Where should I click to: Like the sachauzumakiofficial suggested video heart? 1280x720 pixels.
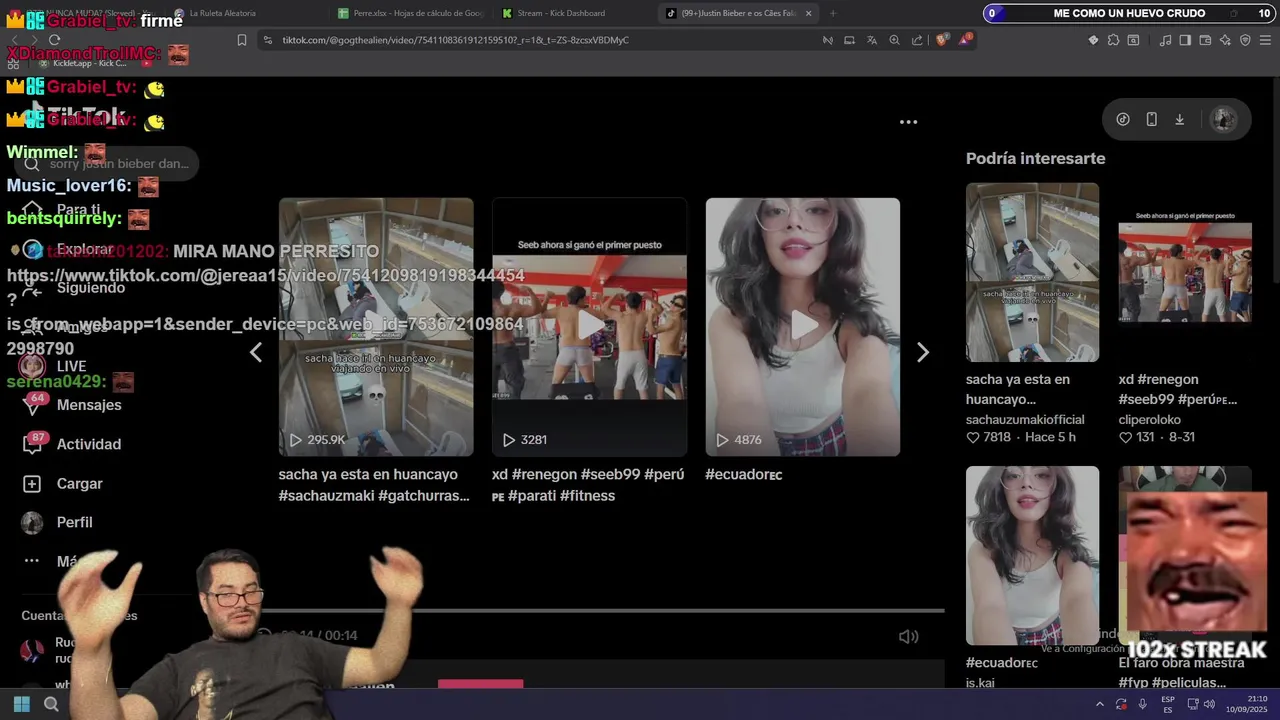pos(972,437)
